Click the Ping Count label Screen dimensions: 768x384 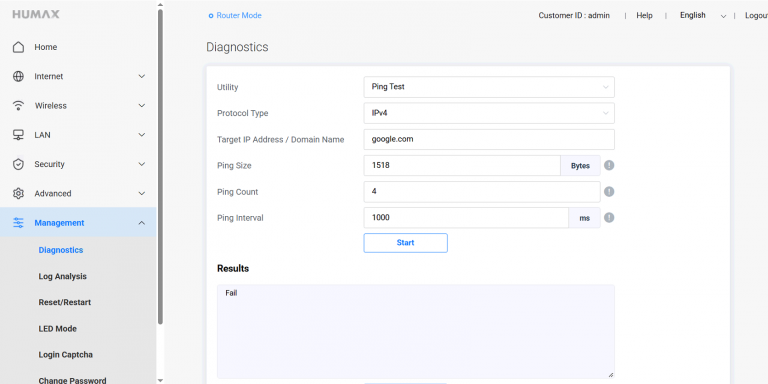[x=238, y=192]
